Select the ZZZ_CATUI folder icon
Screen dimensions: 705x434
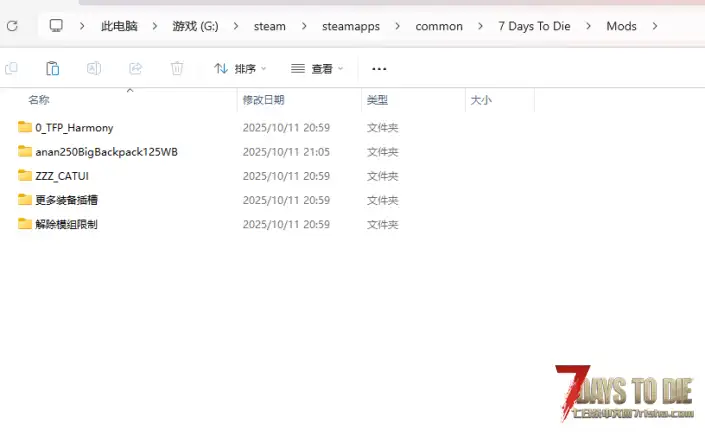[25, 175]
